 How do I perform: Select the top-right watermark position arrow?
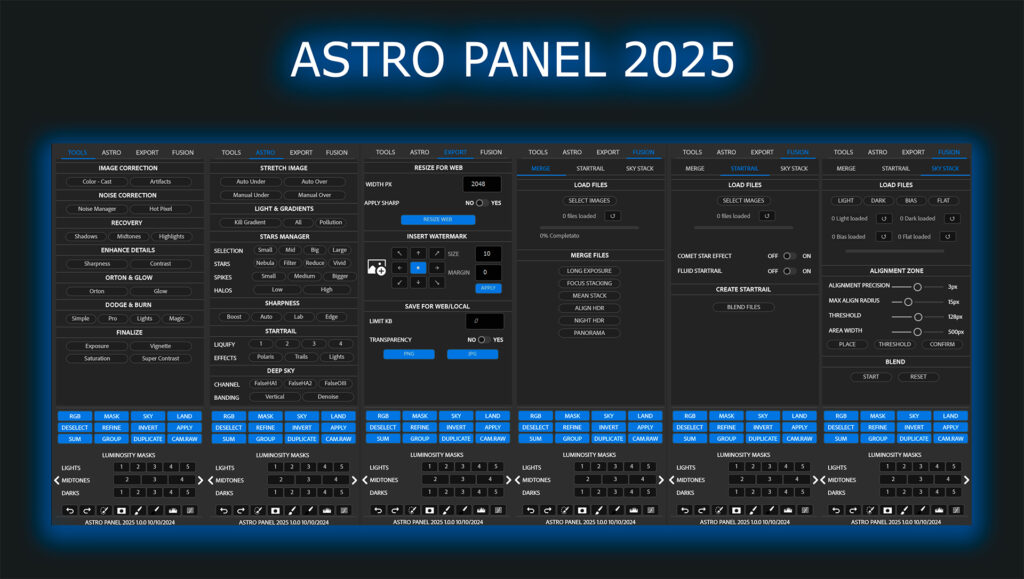(x=437, y=254)
